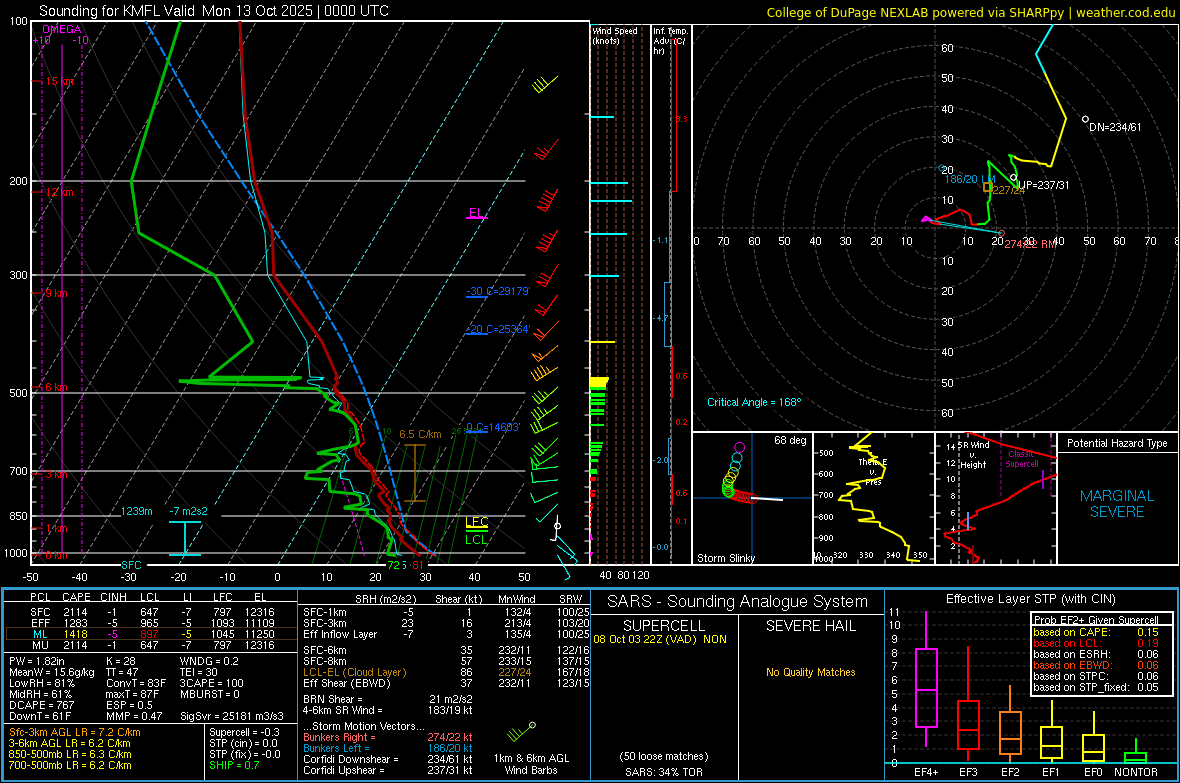Click the Supercell = -0.3 parameter

point(245,733)
